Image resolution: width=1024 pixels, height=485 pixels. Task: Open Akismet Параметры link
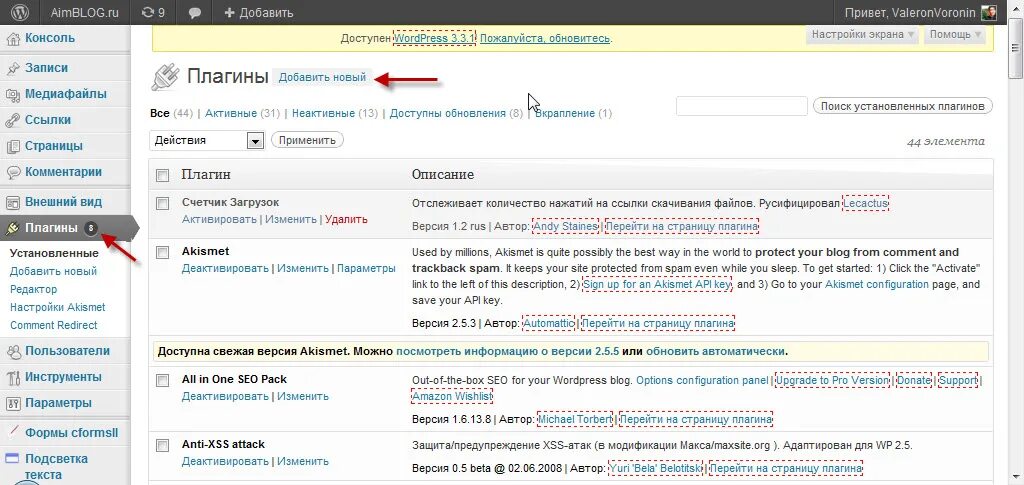coord(366,268)
